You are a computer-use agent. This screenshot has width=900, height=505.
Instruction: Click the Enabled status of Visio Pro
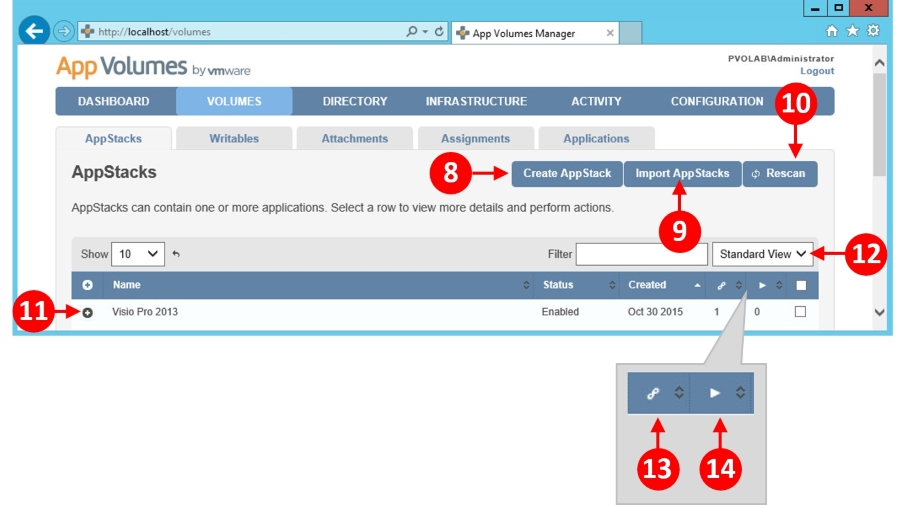coord(560,312)
